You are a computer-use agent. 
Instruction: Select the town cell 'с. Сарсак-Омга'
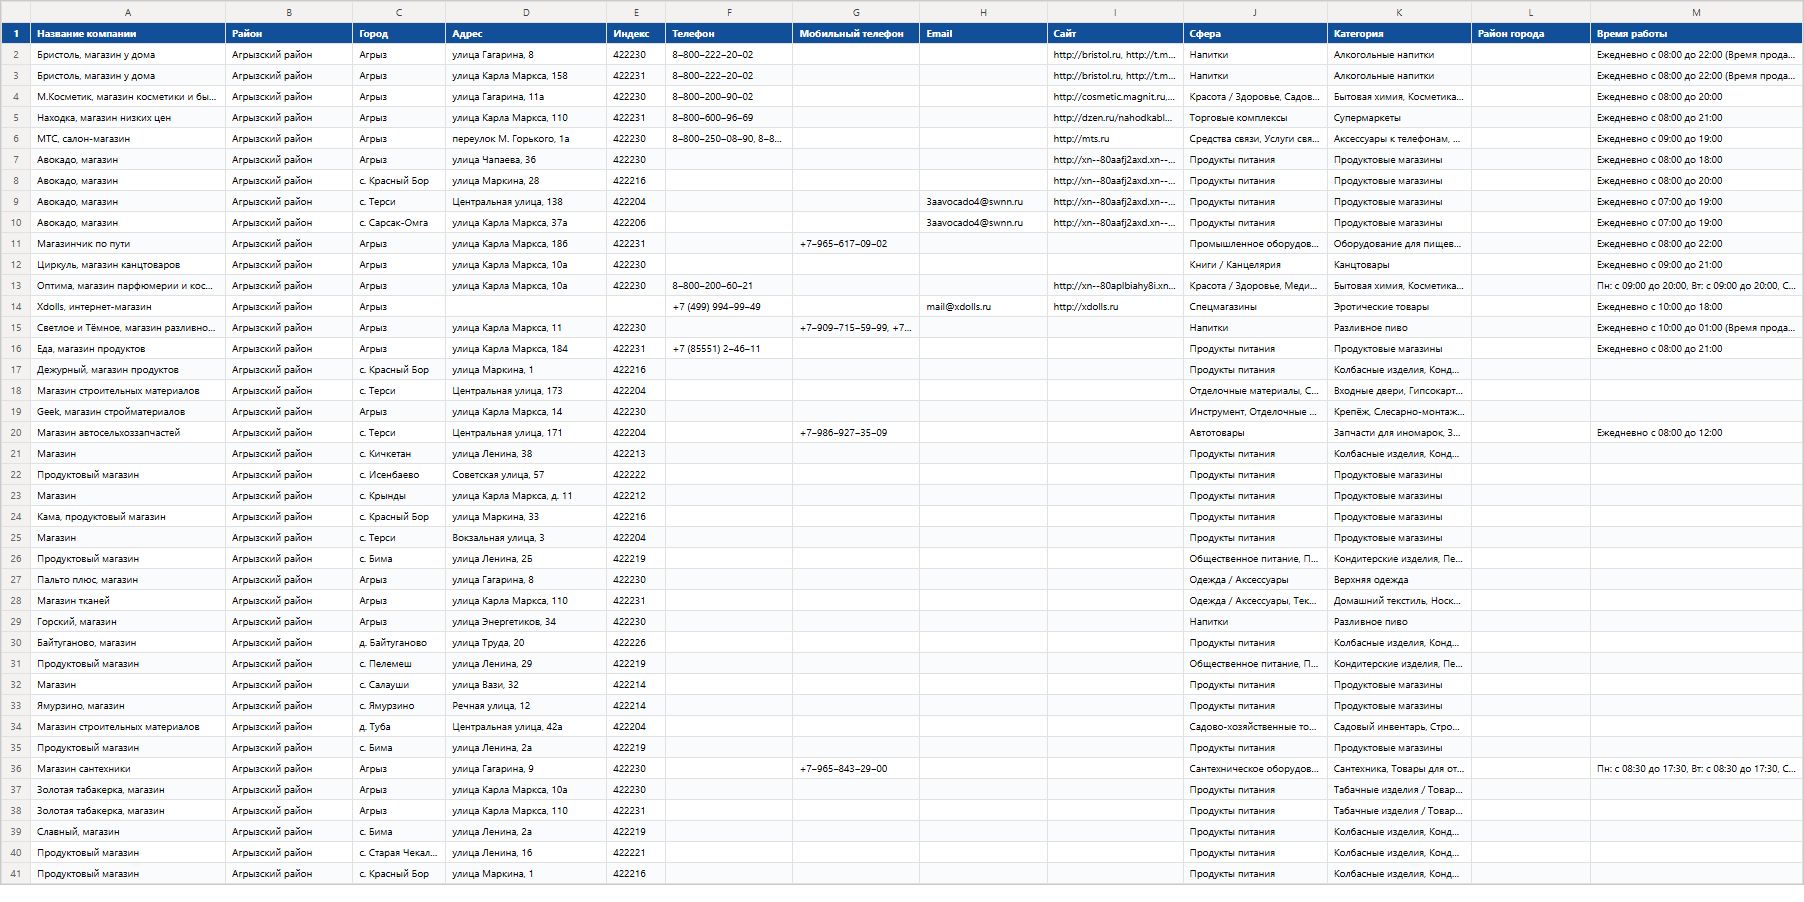coord(399,223)
